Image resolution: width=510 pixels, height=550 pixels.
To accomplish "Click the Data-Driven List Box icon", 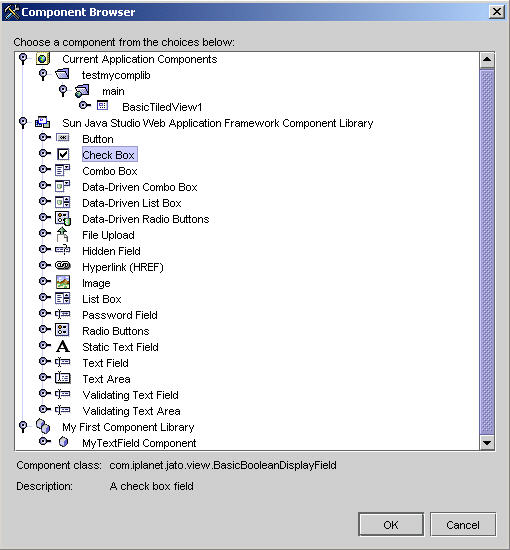I will [62, 202].
